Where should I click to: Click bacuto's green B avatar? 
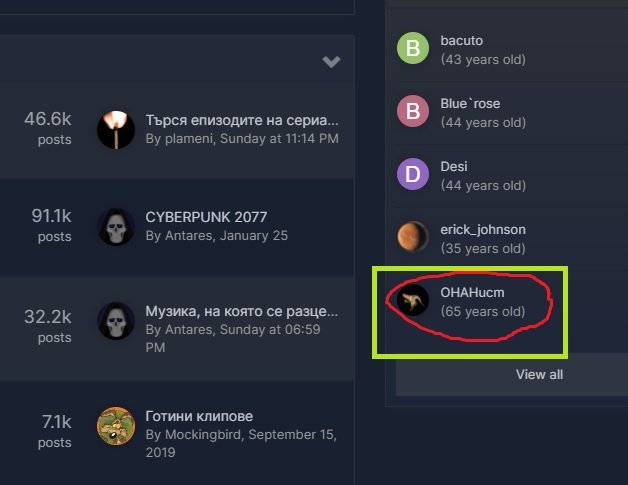click(413, 48)
